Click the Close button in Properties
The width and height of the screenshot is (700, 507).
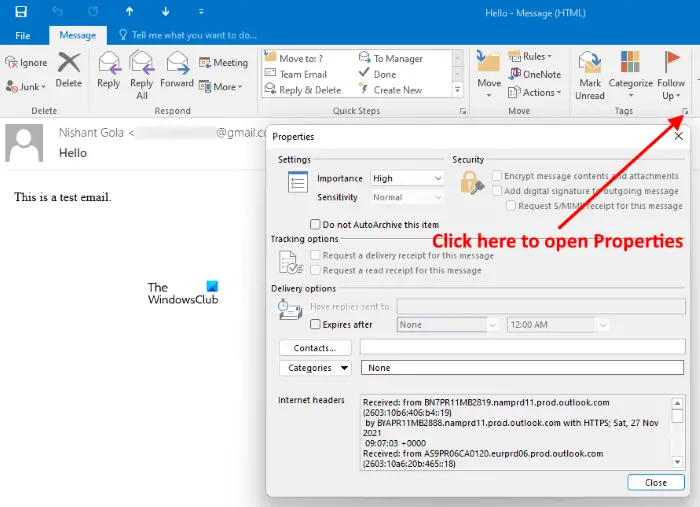click(655, 482)
